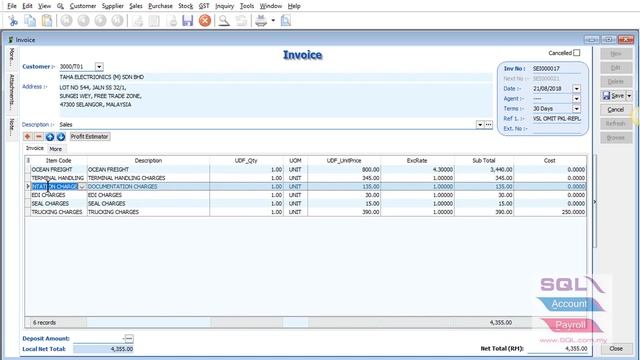Click the Ext. No input field
This screenshot has height=360, width=640.
[x=556, y=129]
